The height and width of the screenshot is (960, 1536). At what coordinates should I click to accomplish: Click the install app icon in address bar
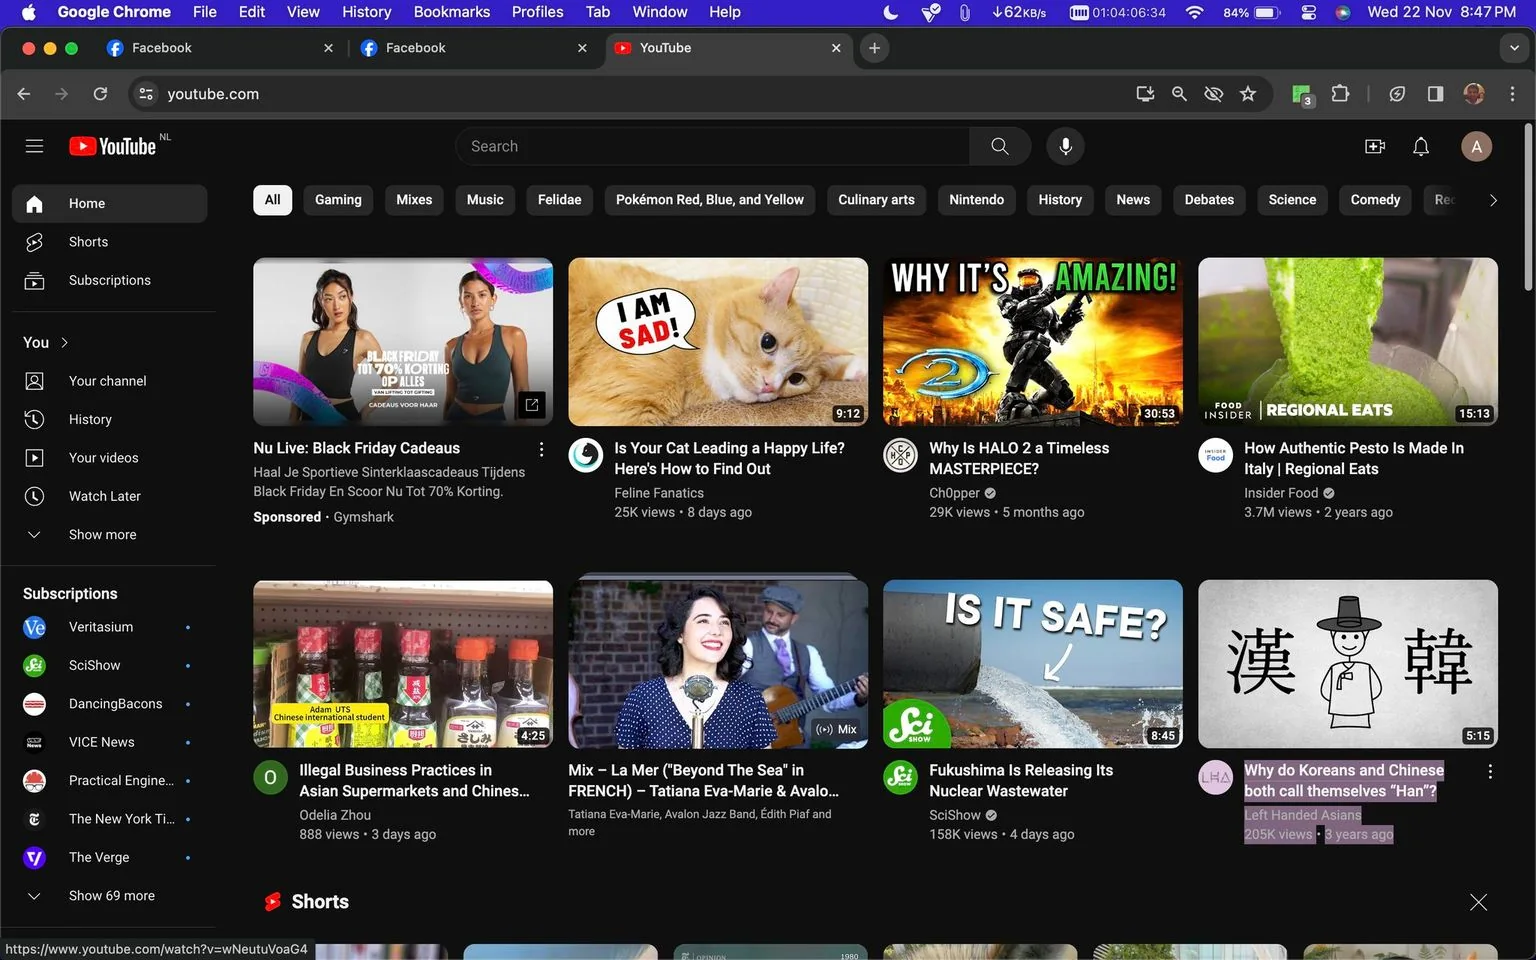(1145, 93)
